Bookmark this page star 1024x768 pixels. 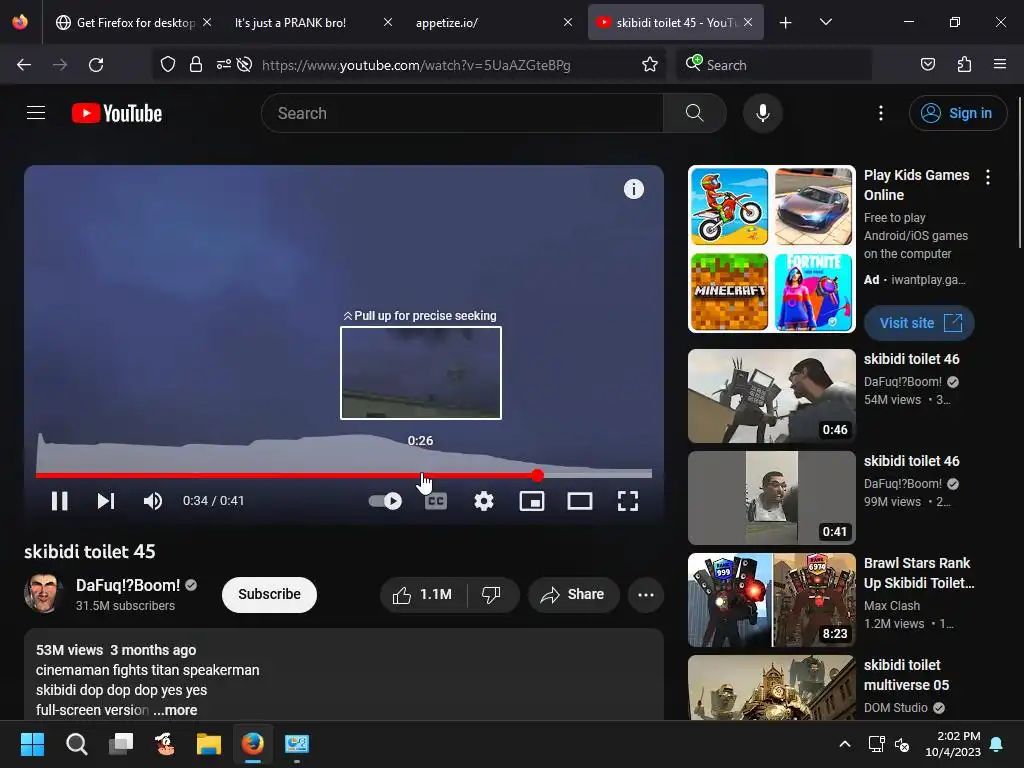click(x=649, y=65)
